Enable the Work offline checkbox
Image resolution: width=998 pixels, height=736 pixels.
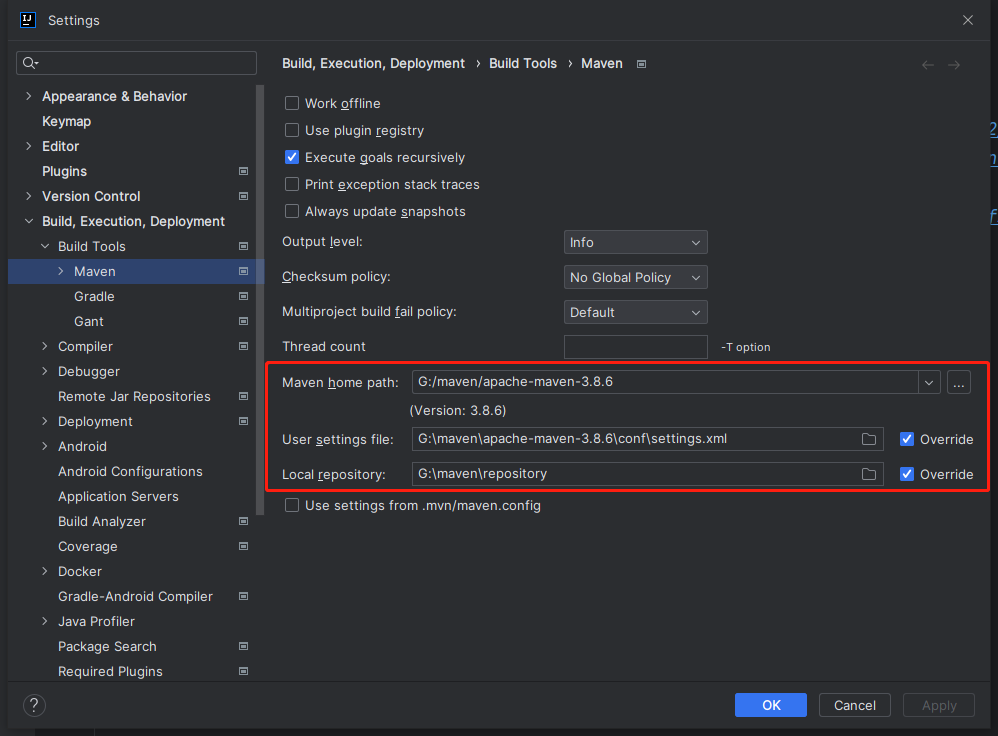tap(292, 103)
